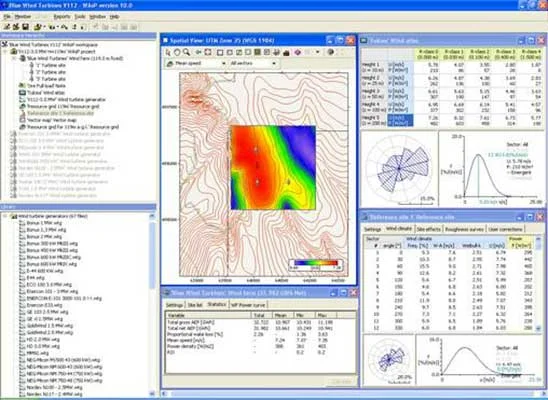Click the left-arrow icon in Spatial View toolbar
The width and height of the screenshot is (548, 400).
click(x=199, y=52)
